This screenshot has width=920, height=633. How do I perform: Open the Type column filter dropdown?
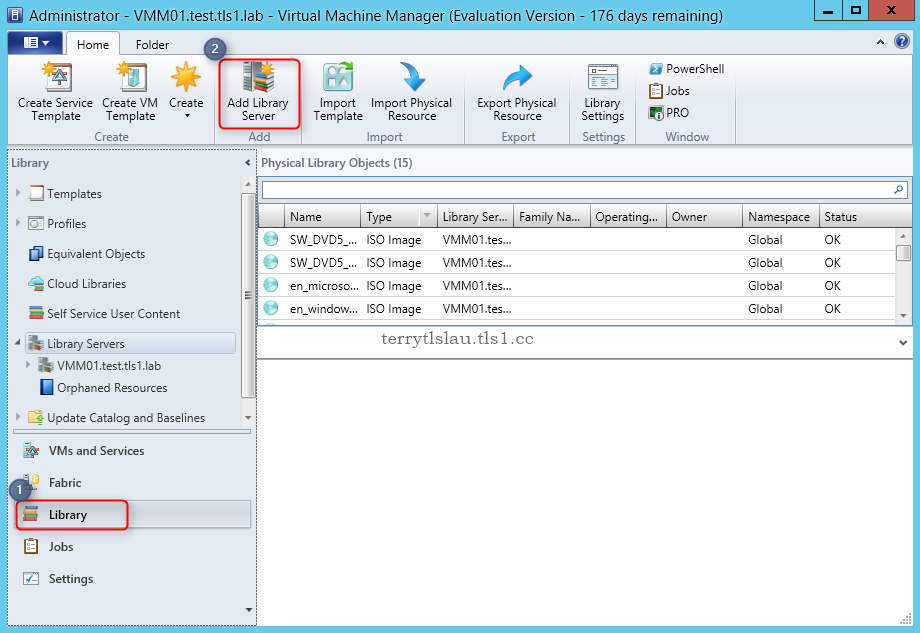pyautogui.click(x=429, y=216)
